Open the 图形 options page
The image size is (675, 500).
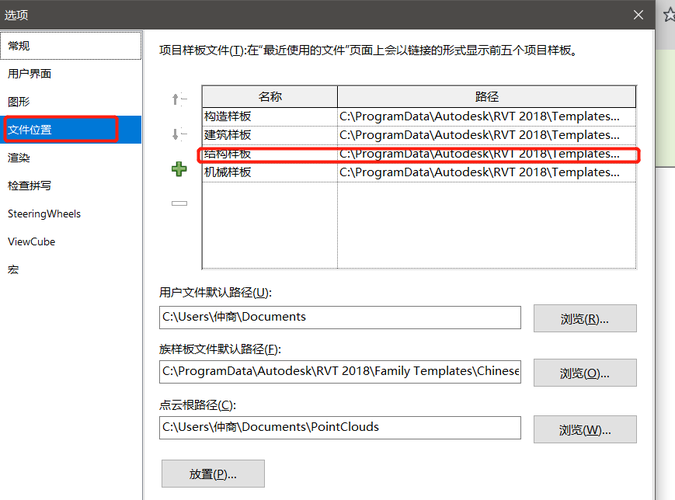coord(71,102)
